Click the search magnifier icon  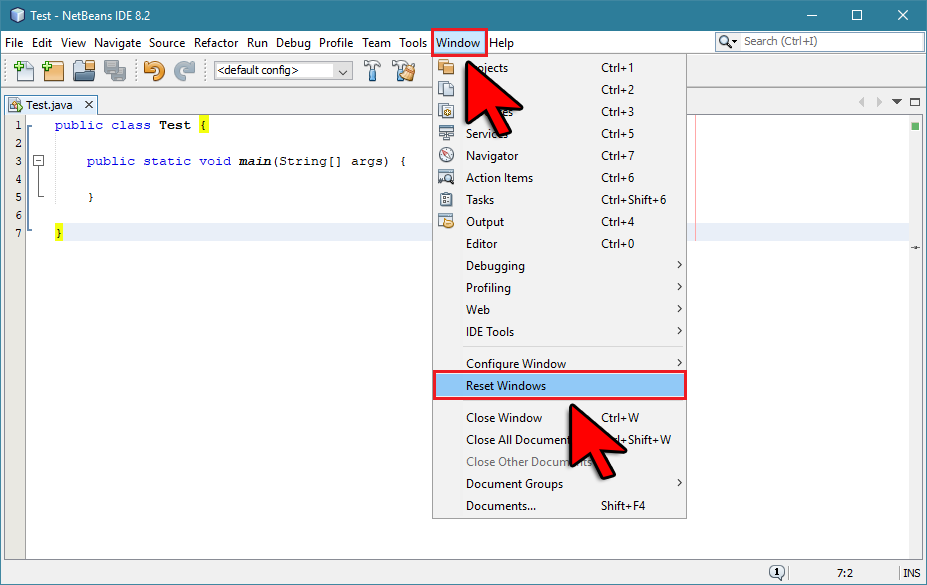click(727, 41)
